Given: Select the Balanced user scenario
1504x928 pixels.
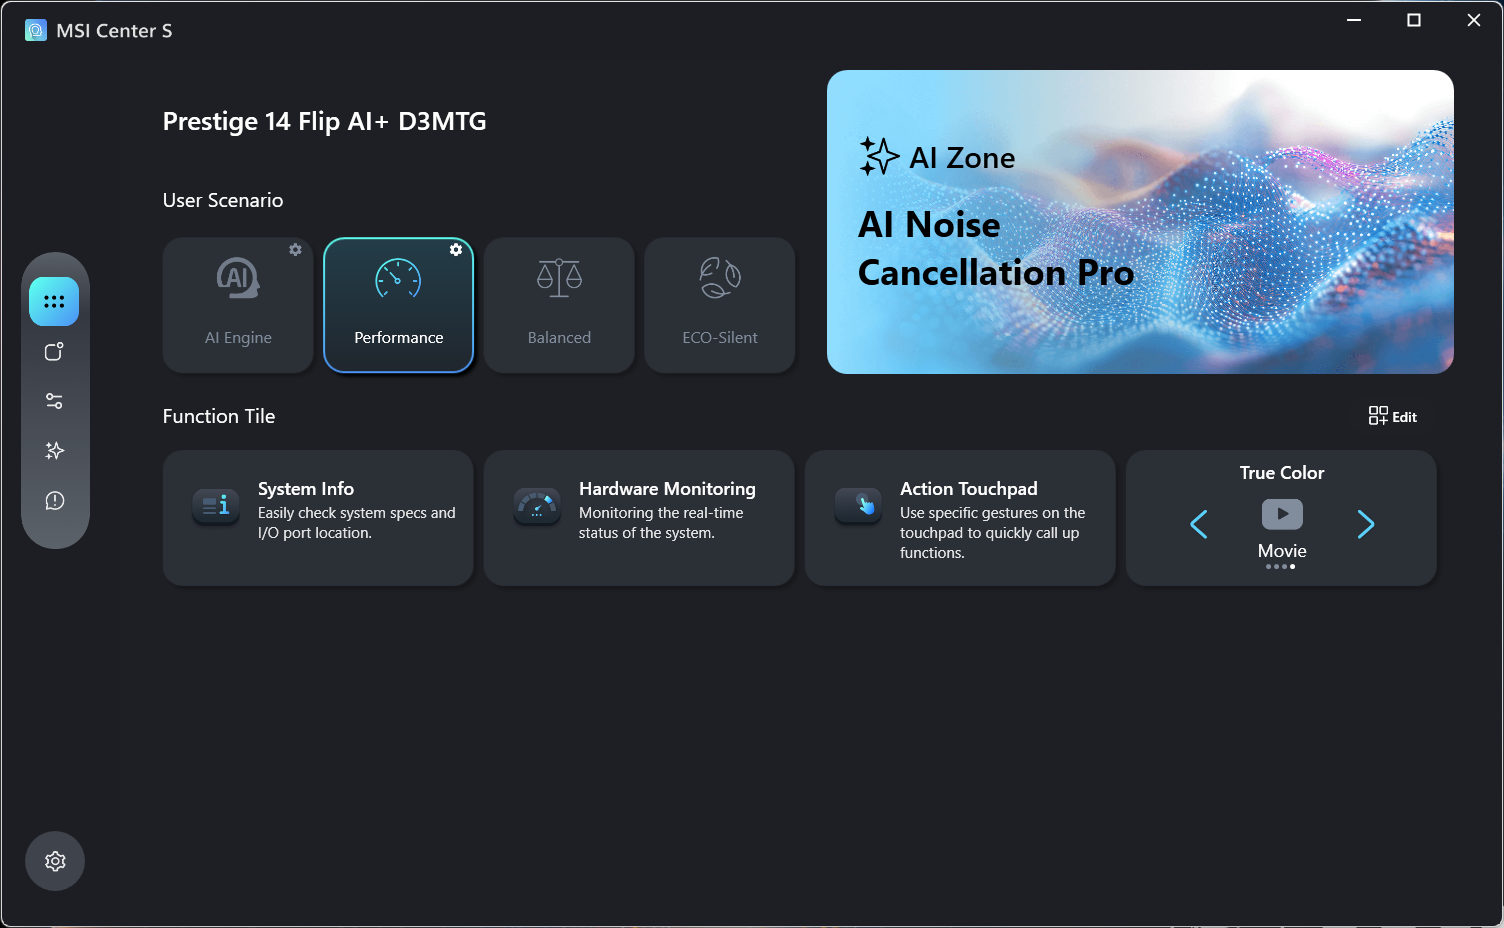Looking at the screenshot, I should coord(559,306).
